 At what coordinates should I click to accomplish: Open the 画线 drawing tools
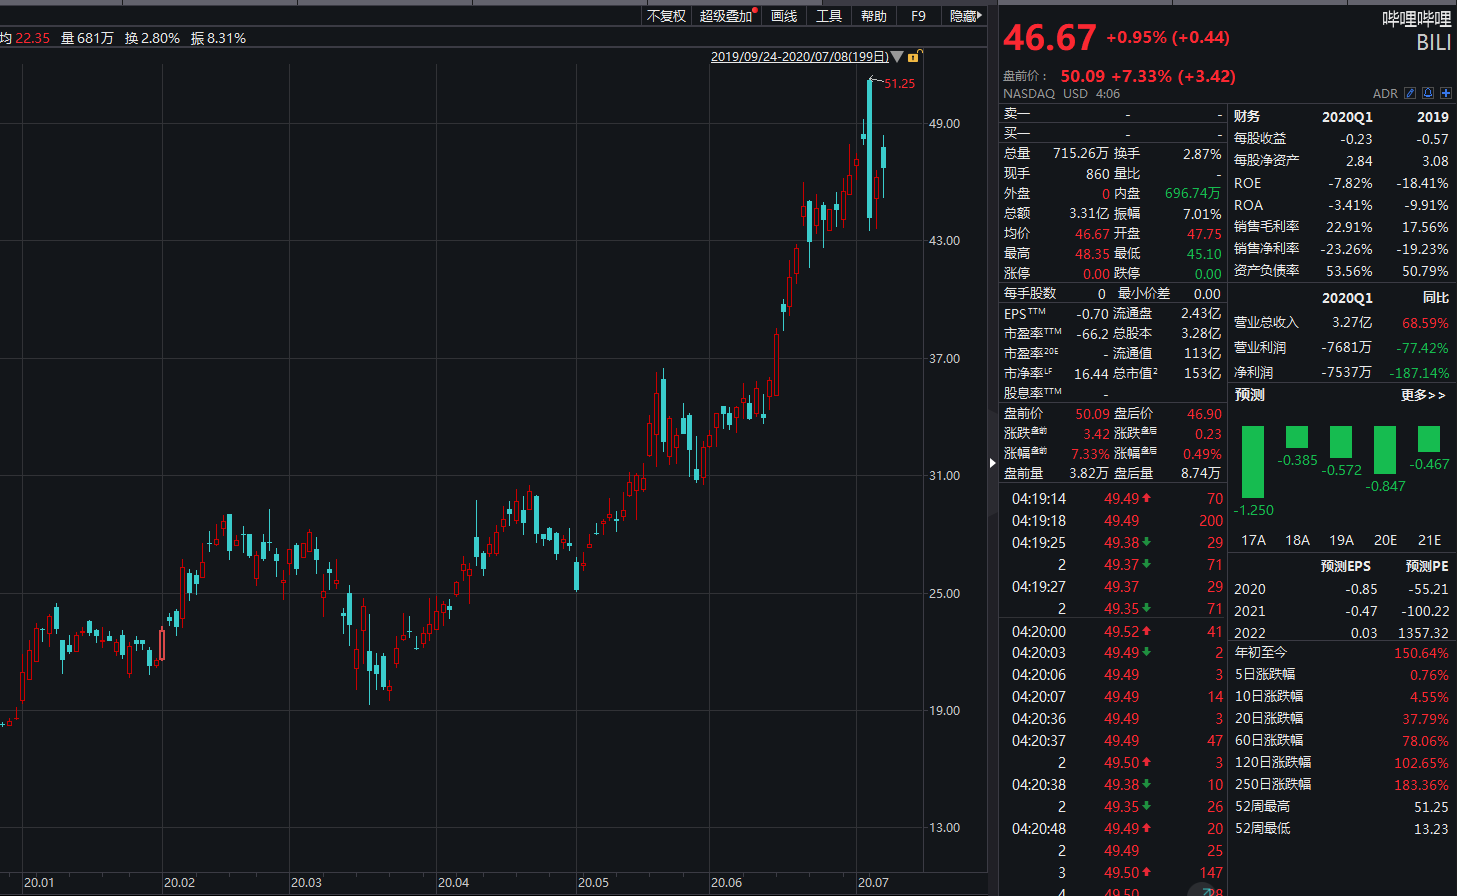pos(784,16)
